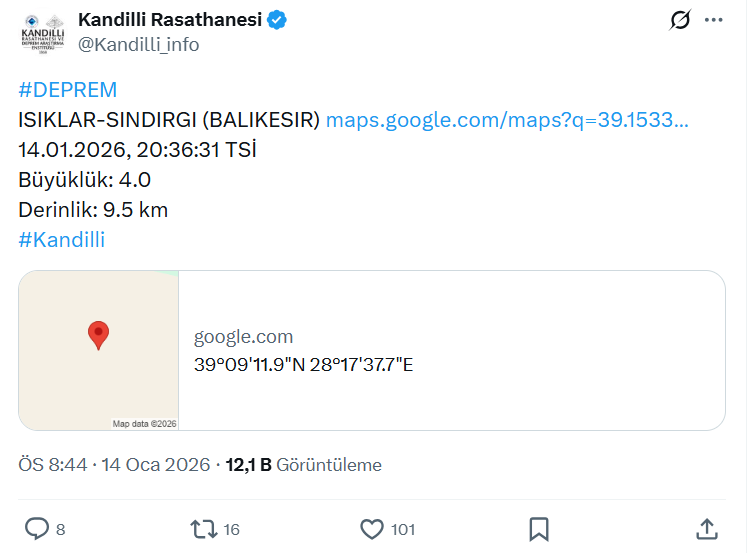Click the Kandilli Rasathanesi profile avatar
The image size is (753, 553).
[43, 32]
